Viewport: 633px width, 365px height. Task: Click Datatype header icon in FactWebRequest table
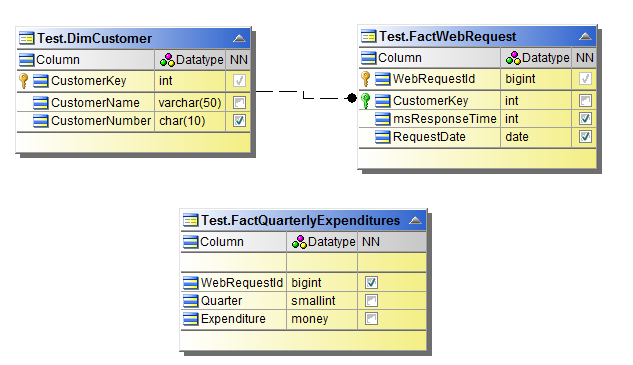click(513, 58)
